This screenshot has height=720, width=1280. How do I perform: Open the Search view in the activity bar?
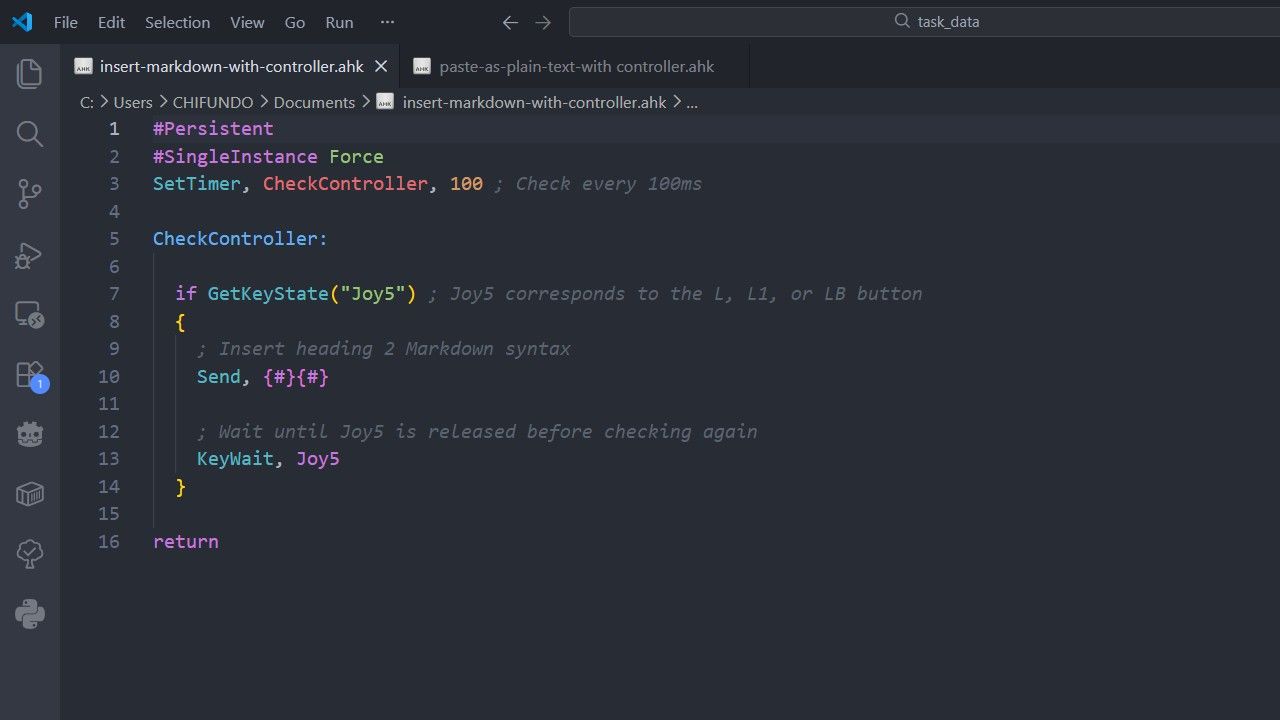pos(30,134)
